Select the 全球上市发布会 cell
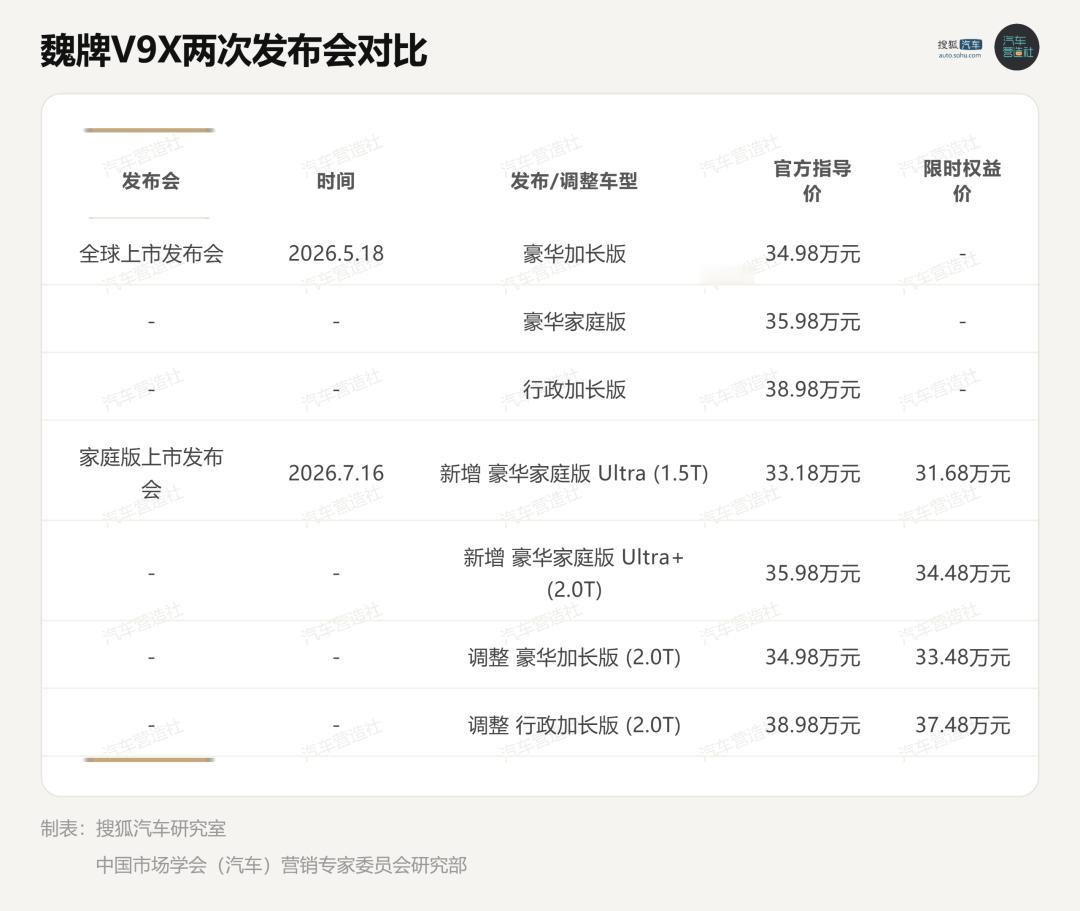This screenshot has height=911, width=1080. (x=151, y=254)
